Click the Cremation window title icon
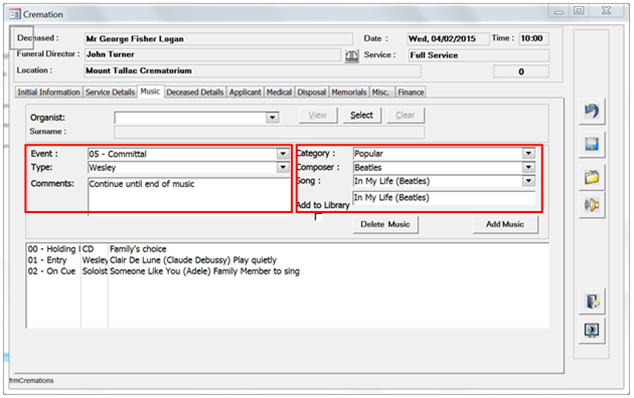The image size is (634, 398). pyautogui.click(x=15, y=15)
